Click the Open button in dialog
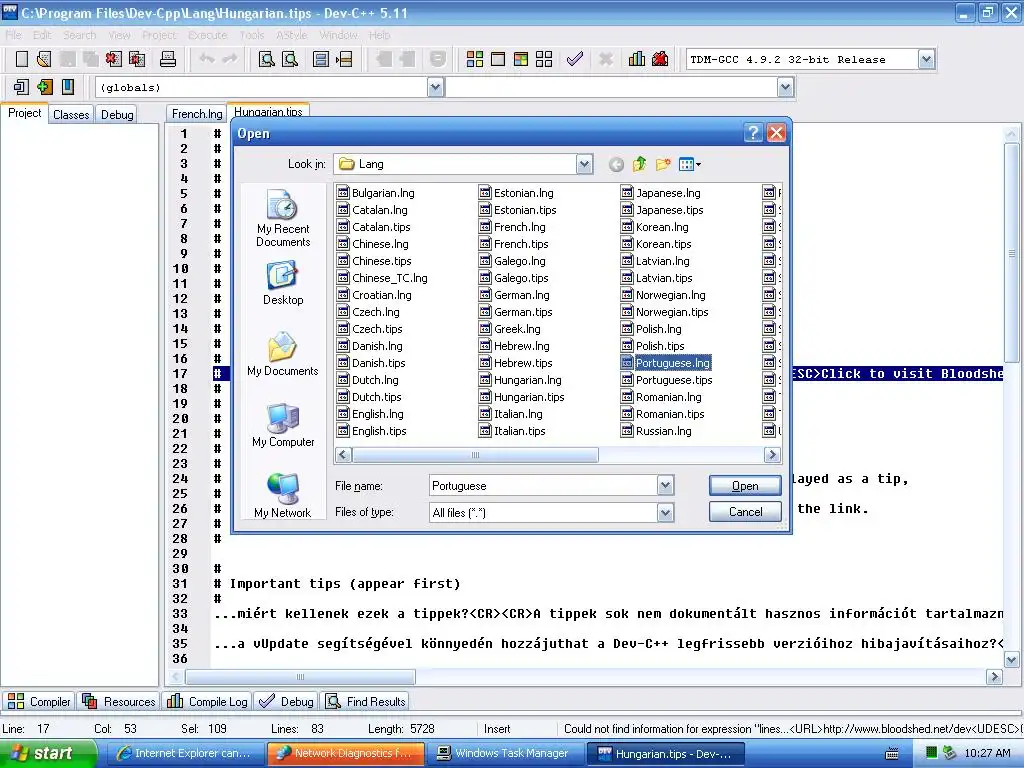 tap(745, 485)
